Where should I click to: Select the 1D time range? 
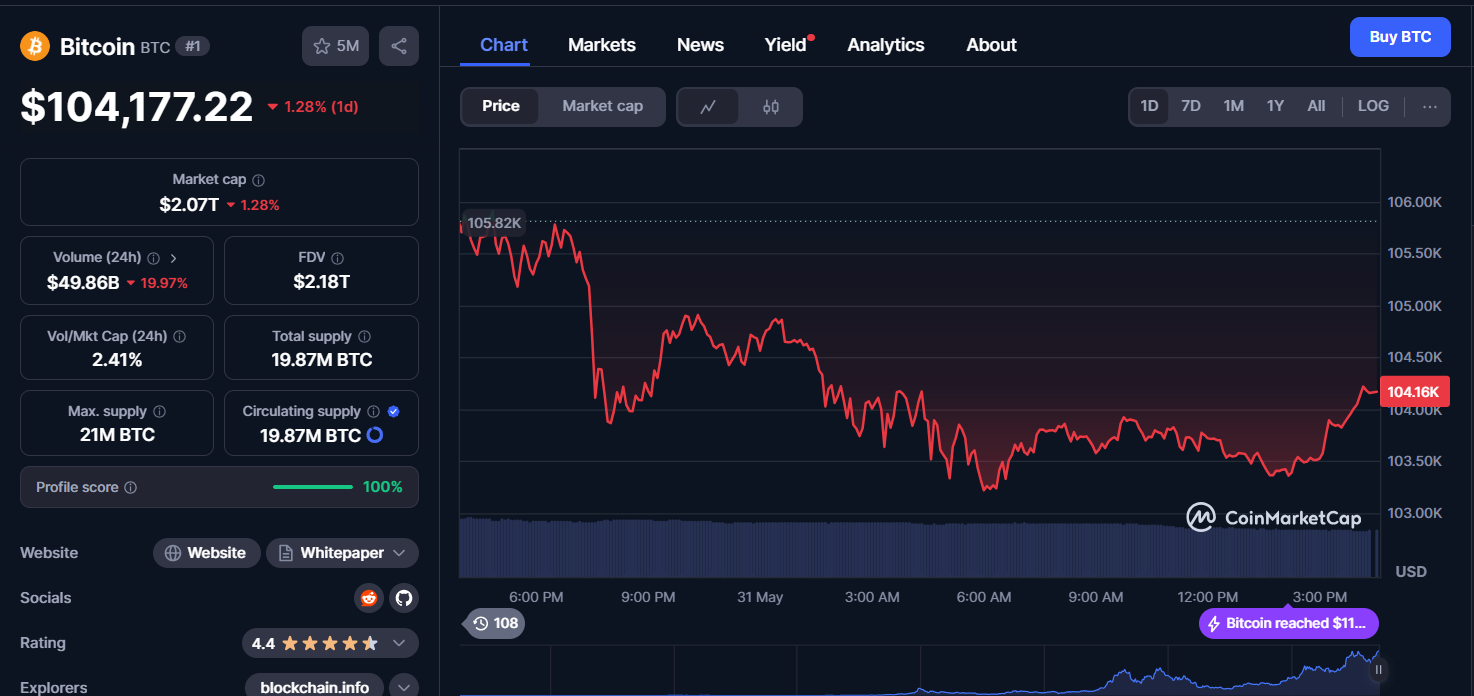[x=1150, y=106]
